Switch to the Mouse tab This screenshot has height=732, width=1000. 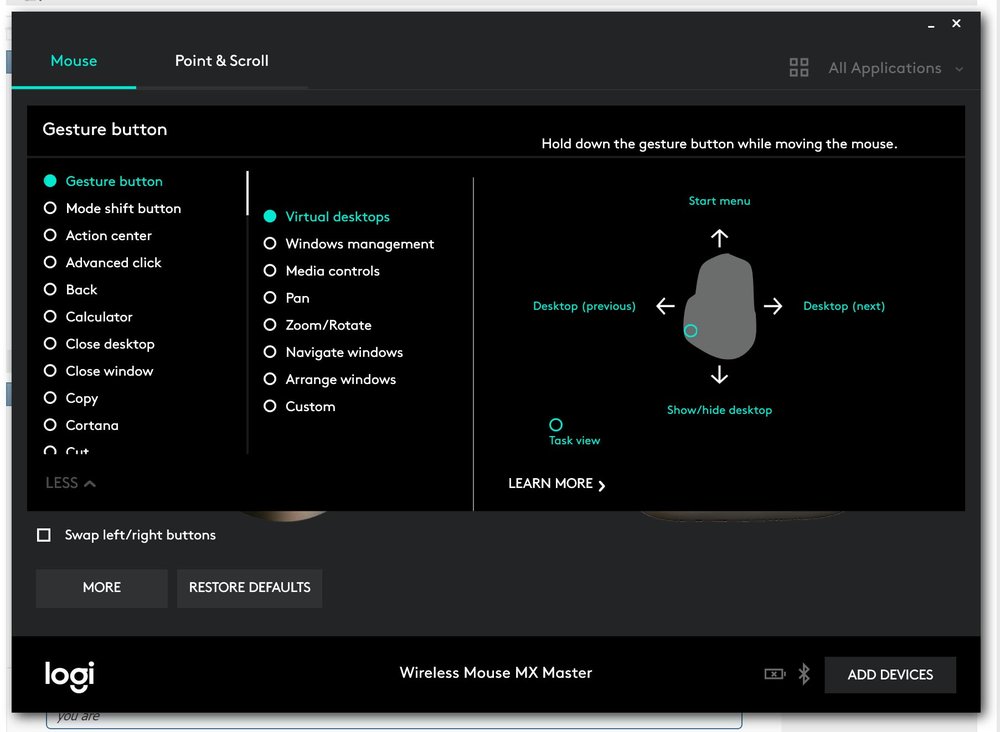[74, 61]
